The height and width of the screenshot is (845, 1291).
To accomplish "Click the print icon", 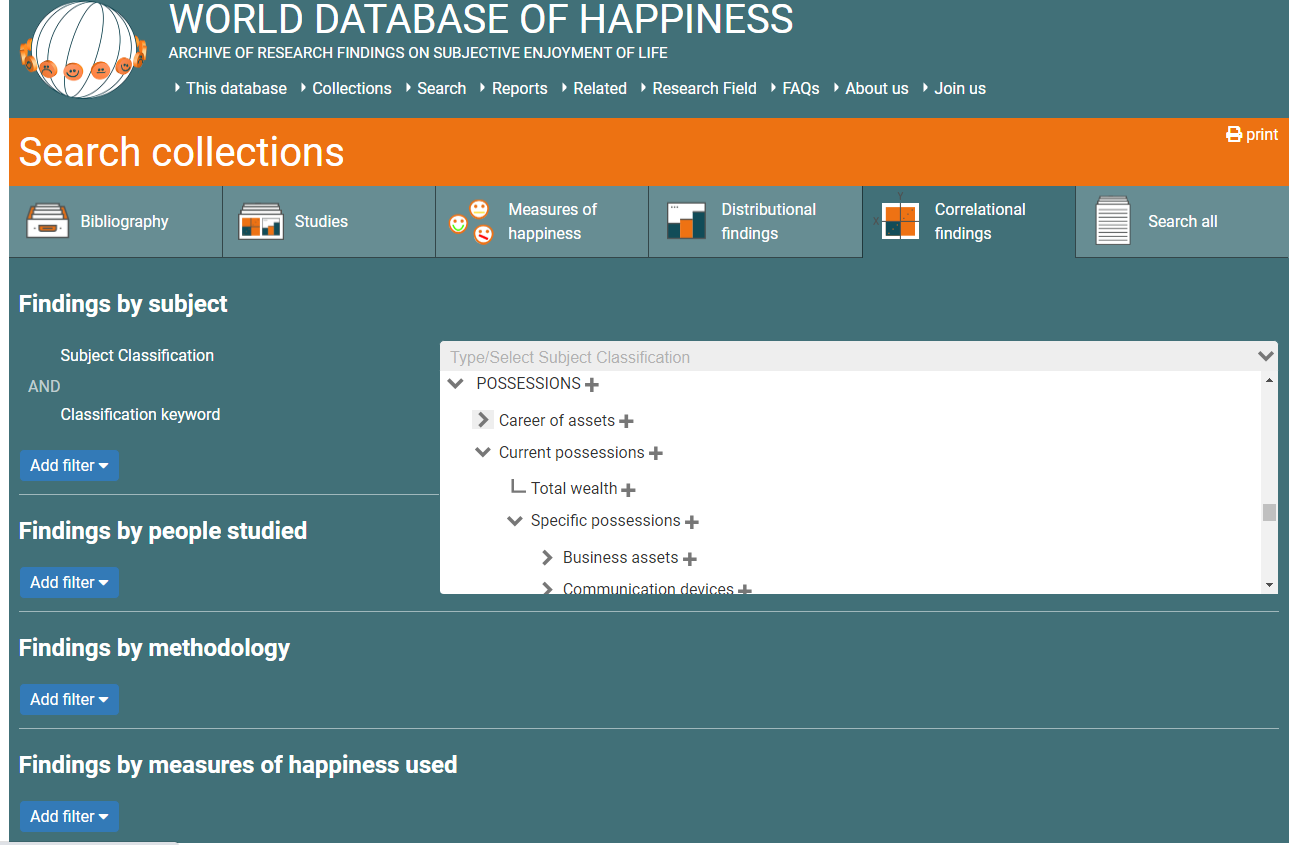I will pos(1234,135).
